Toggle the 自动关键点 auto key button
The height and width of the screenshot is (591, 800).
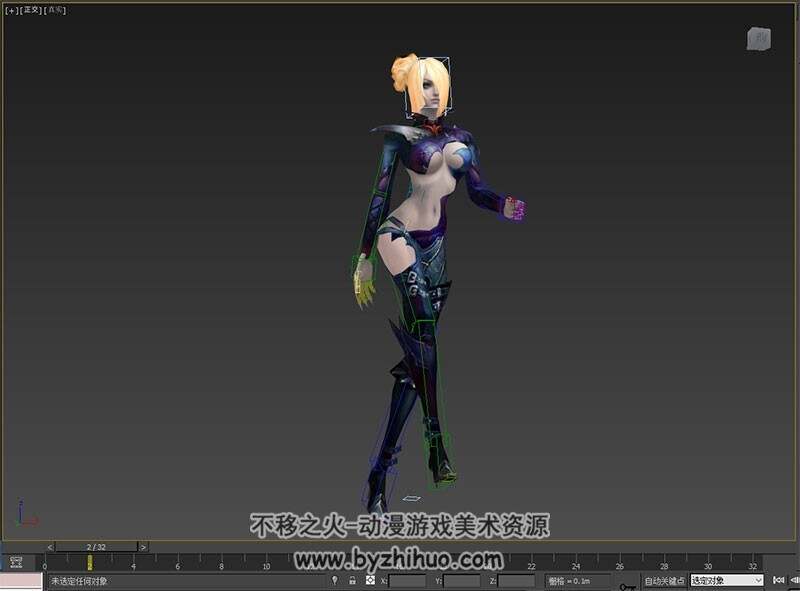(664, 581)
